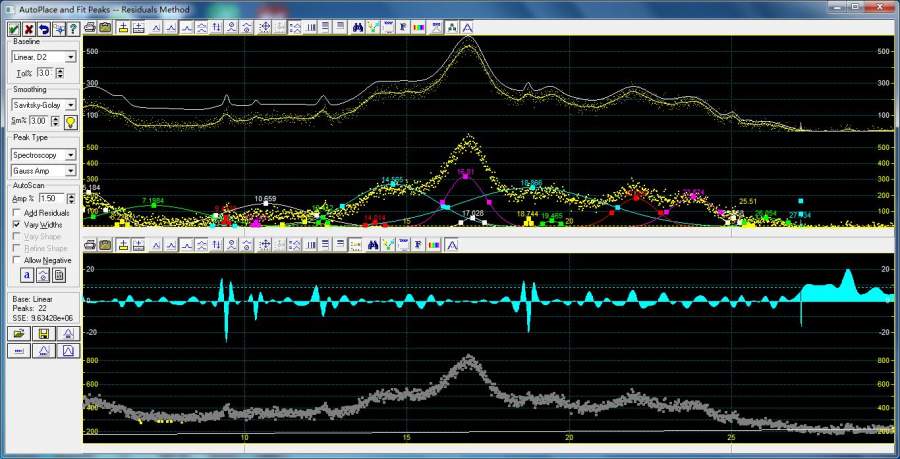Cancel with the red X icon
Viewport: 900px width, 459px height.
[28, 29]
